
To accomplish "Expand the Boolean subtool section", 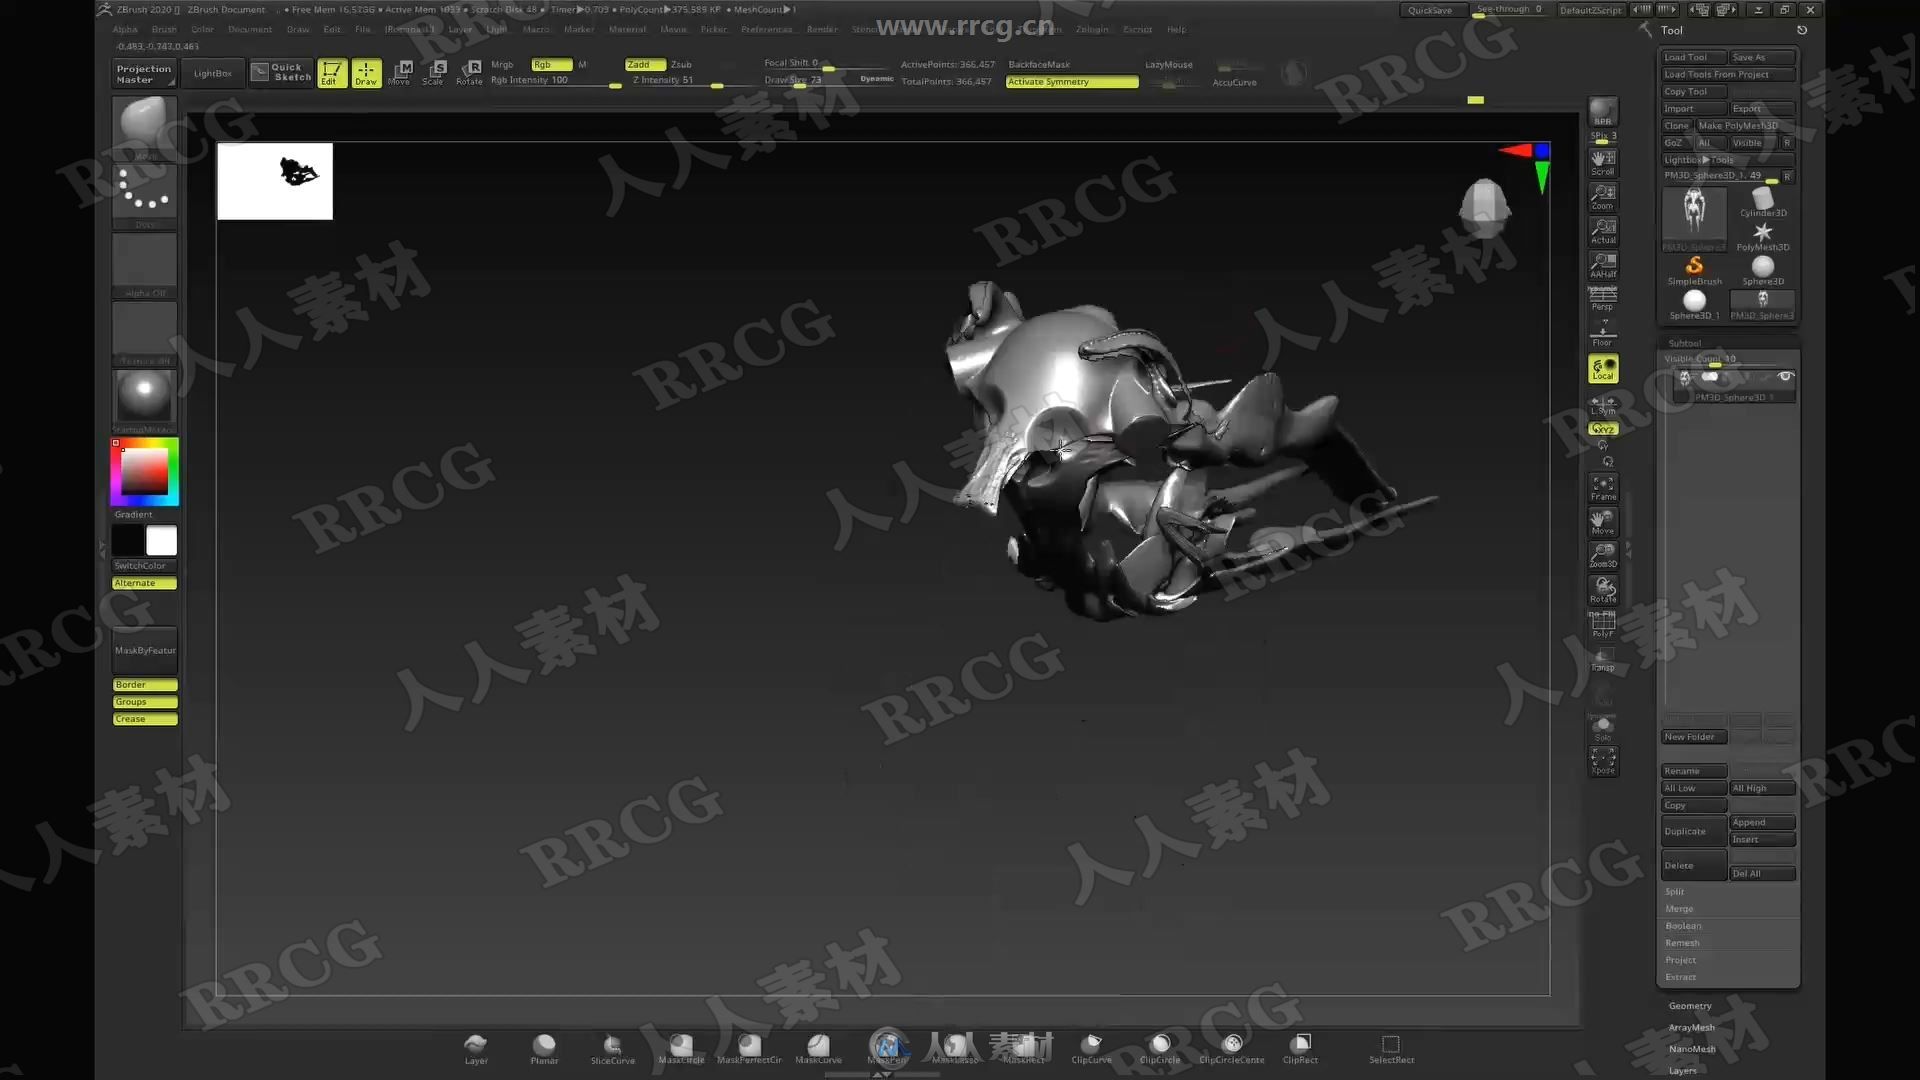I will click(1683, 926).
